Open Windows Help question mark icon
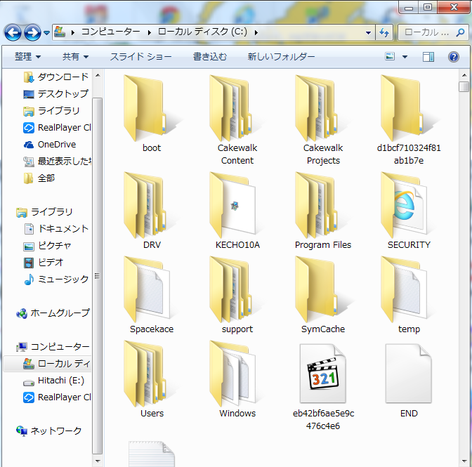This screenshot has height=467, width=472. pyautogui.click(x=453, y=57)
